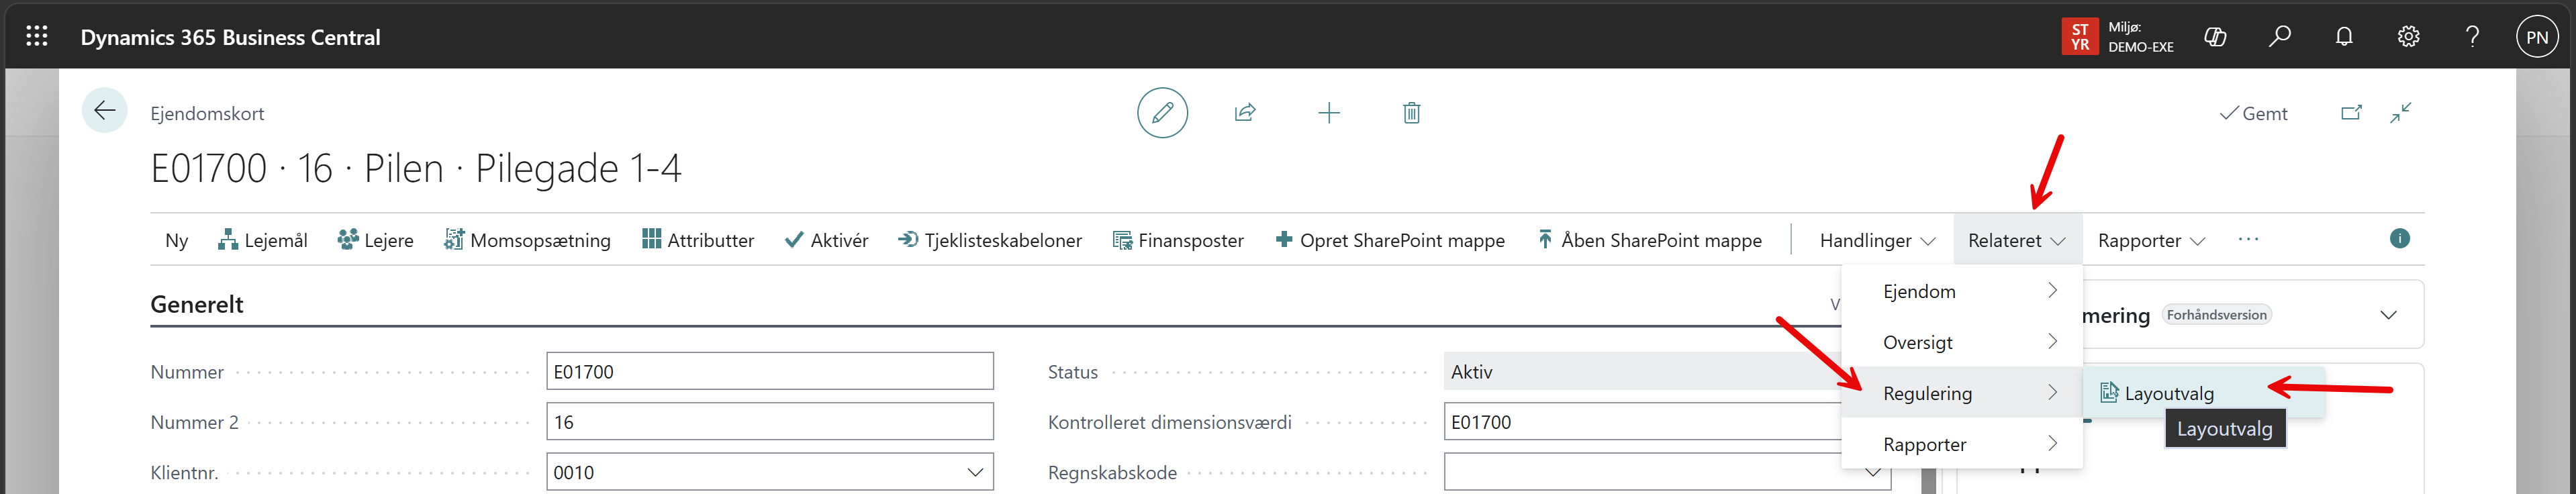The width and height of the screenshot is (2576, 494).
Task: Click the Tjeklisteskabeloner action
Action: 990,240
